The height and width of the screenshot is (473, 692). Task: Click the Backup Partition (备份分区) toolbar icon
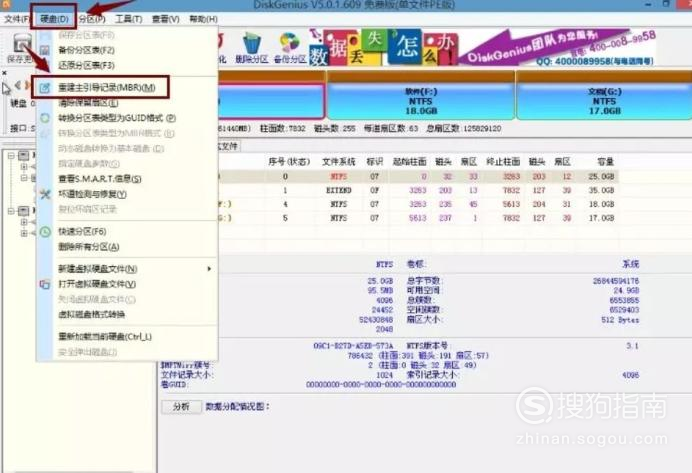tap(290, 48)
